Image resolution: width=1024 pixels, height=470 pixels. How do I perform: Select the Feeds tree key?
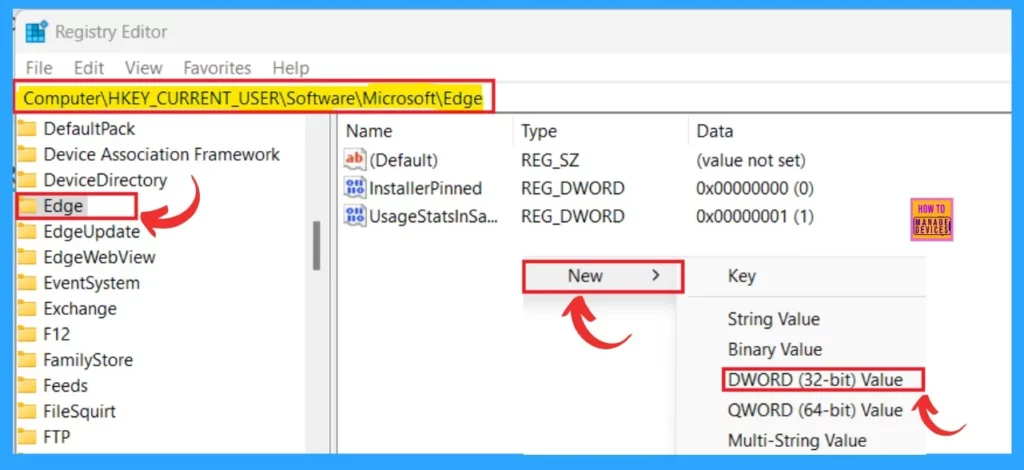click(65, 386)
